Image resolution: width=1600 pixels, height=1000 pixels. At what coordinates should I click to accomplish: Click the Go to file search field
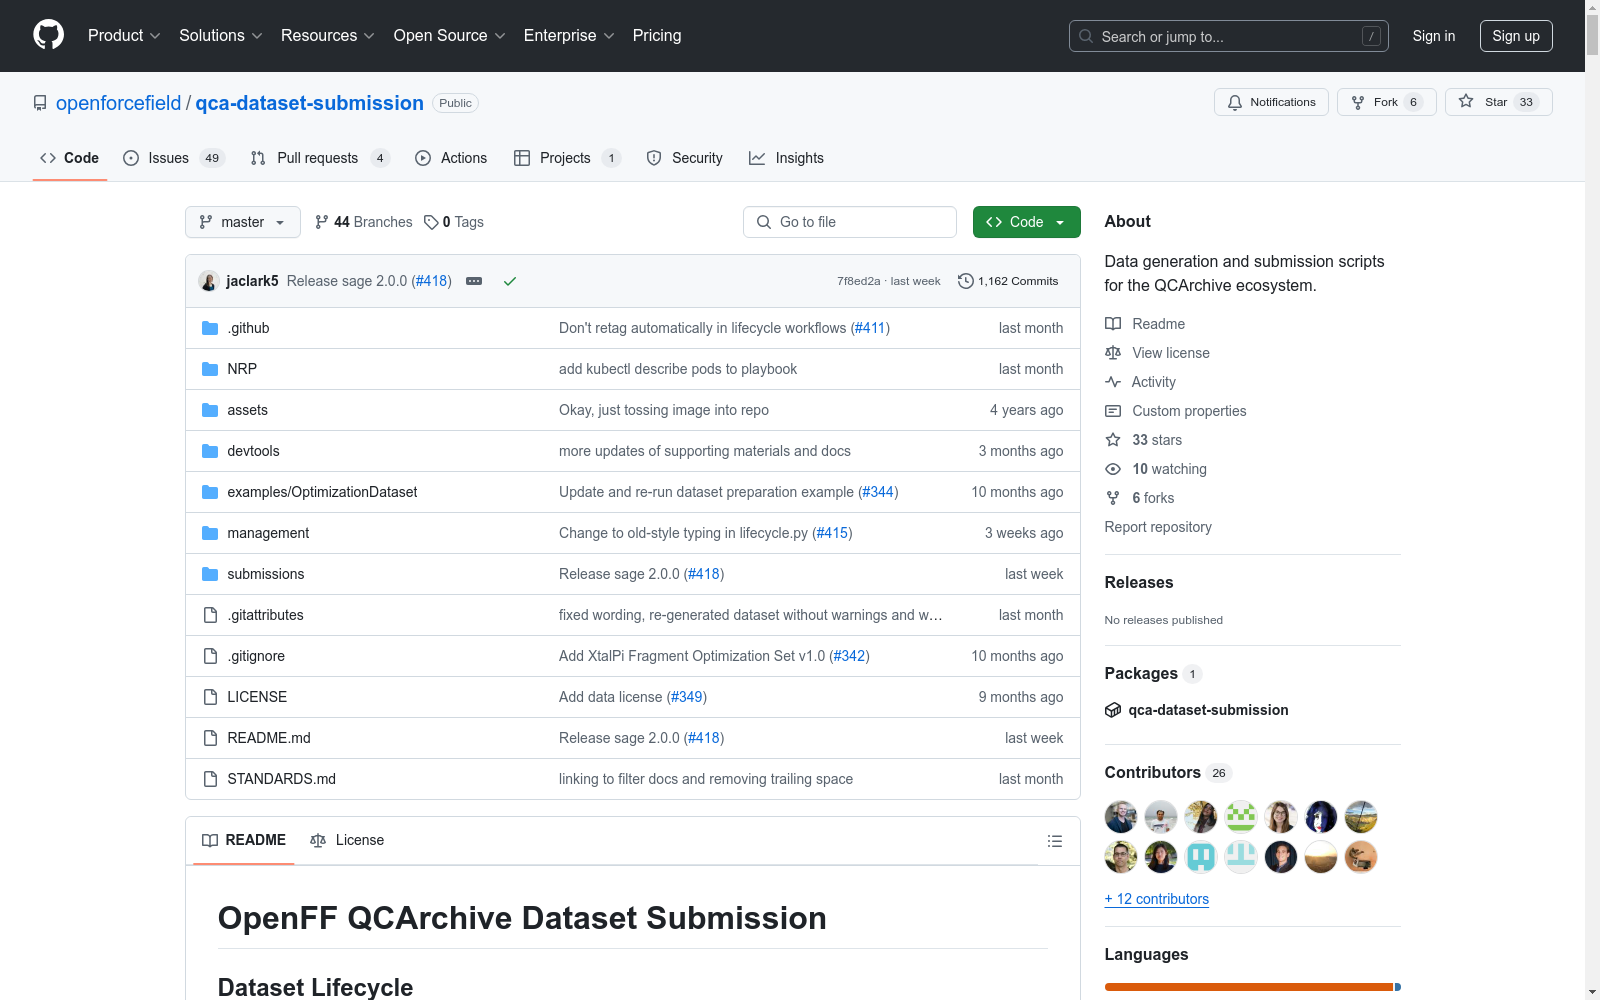pos(850,222)
